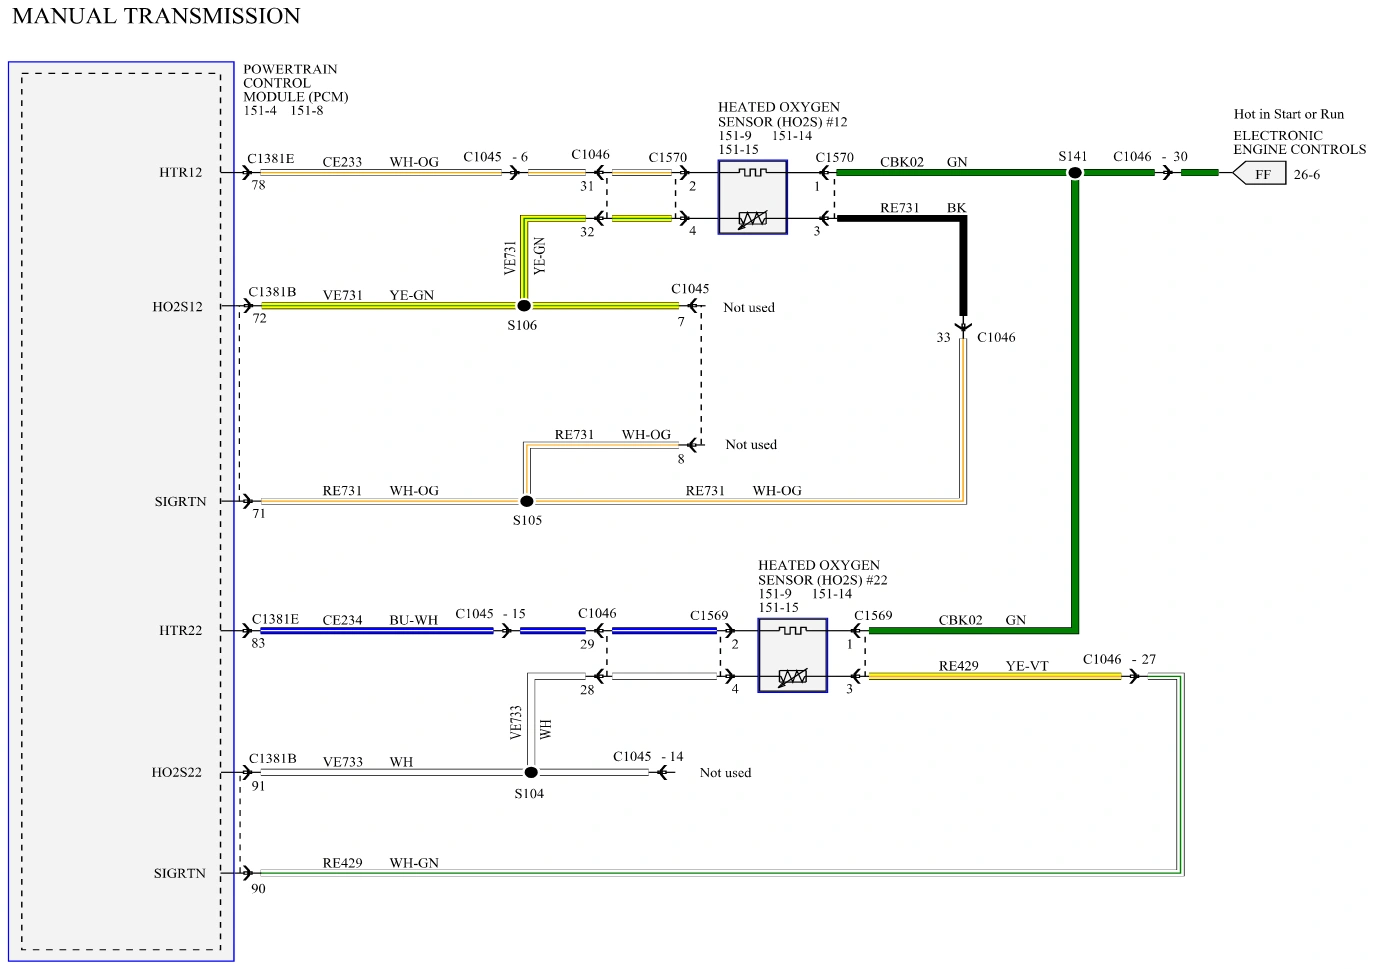The width and height of the screenshot is (1373, 969).
Task: Select the "POWERTRAIN CONTROL MODULE (PCM)" label
Action: pyautogui.click(x=296, y=83)
